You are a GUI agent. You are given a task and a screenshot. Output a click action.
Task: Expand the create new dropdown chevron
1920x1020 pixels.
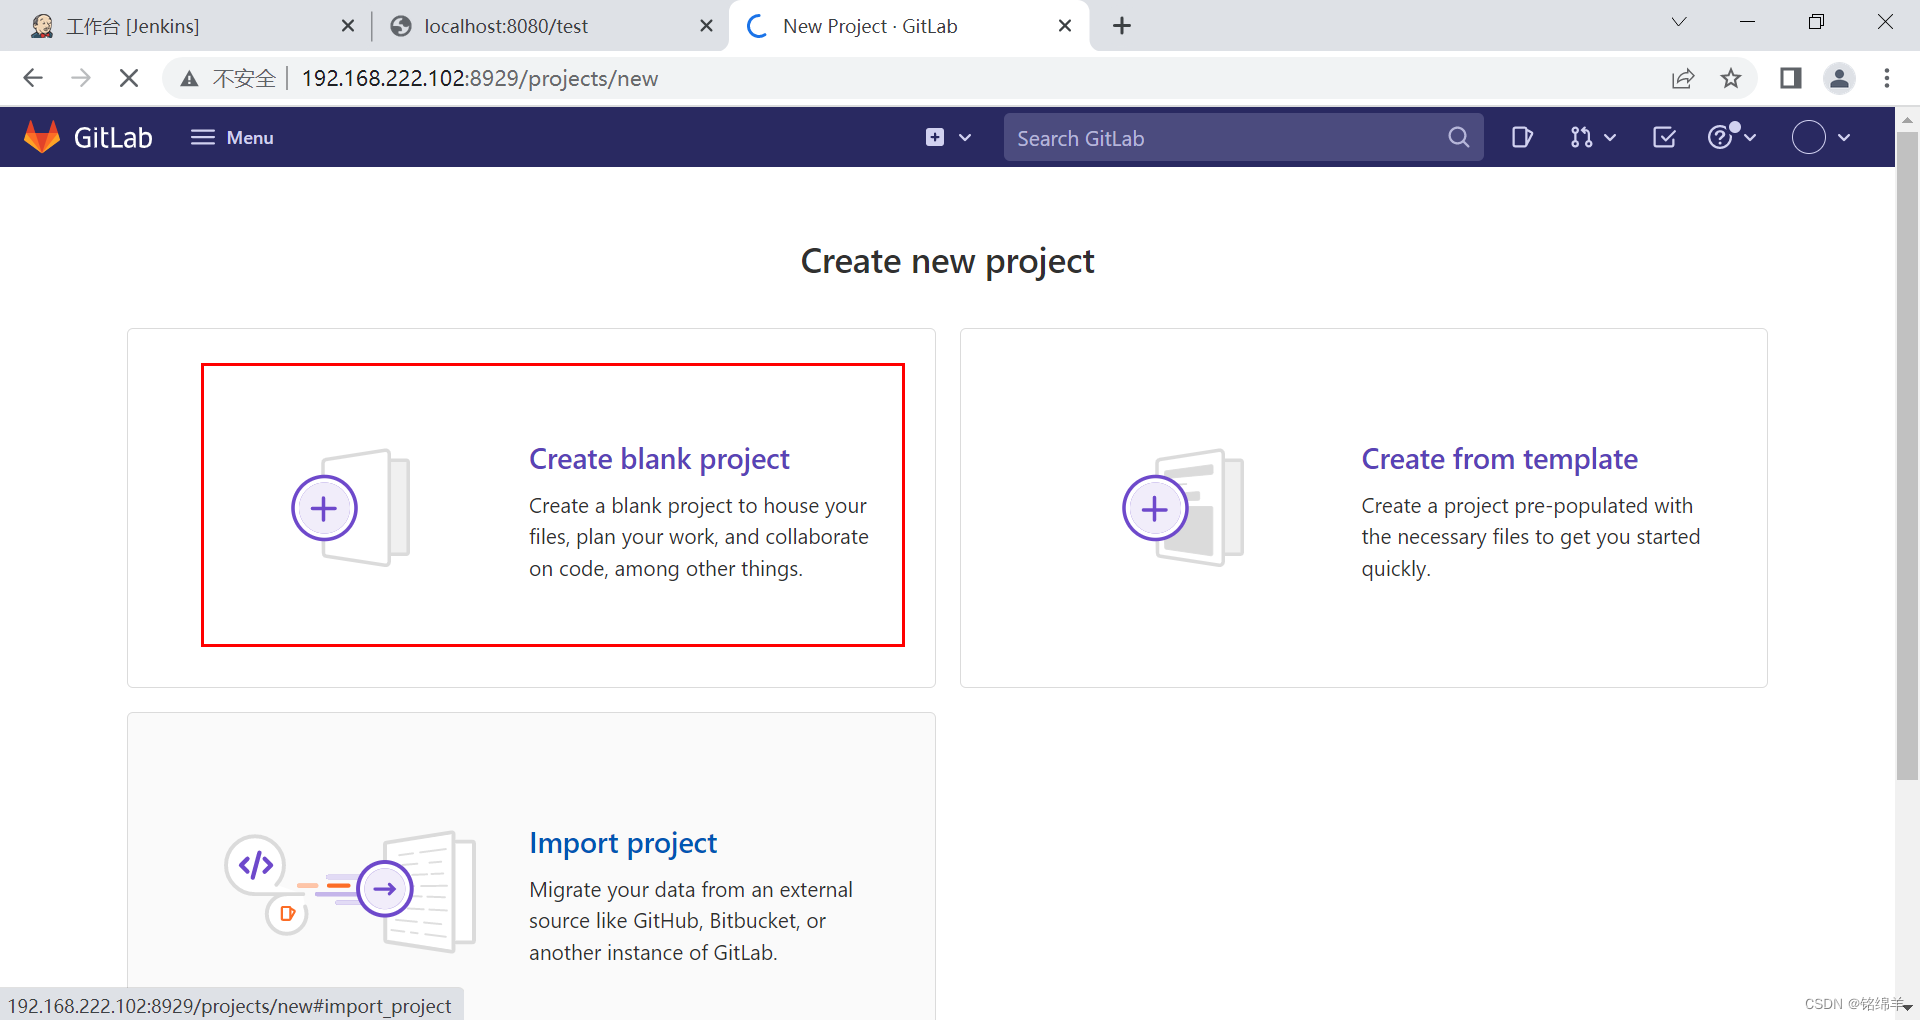coord(965,138)
